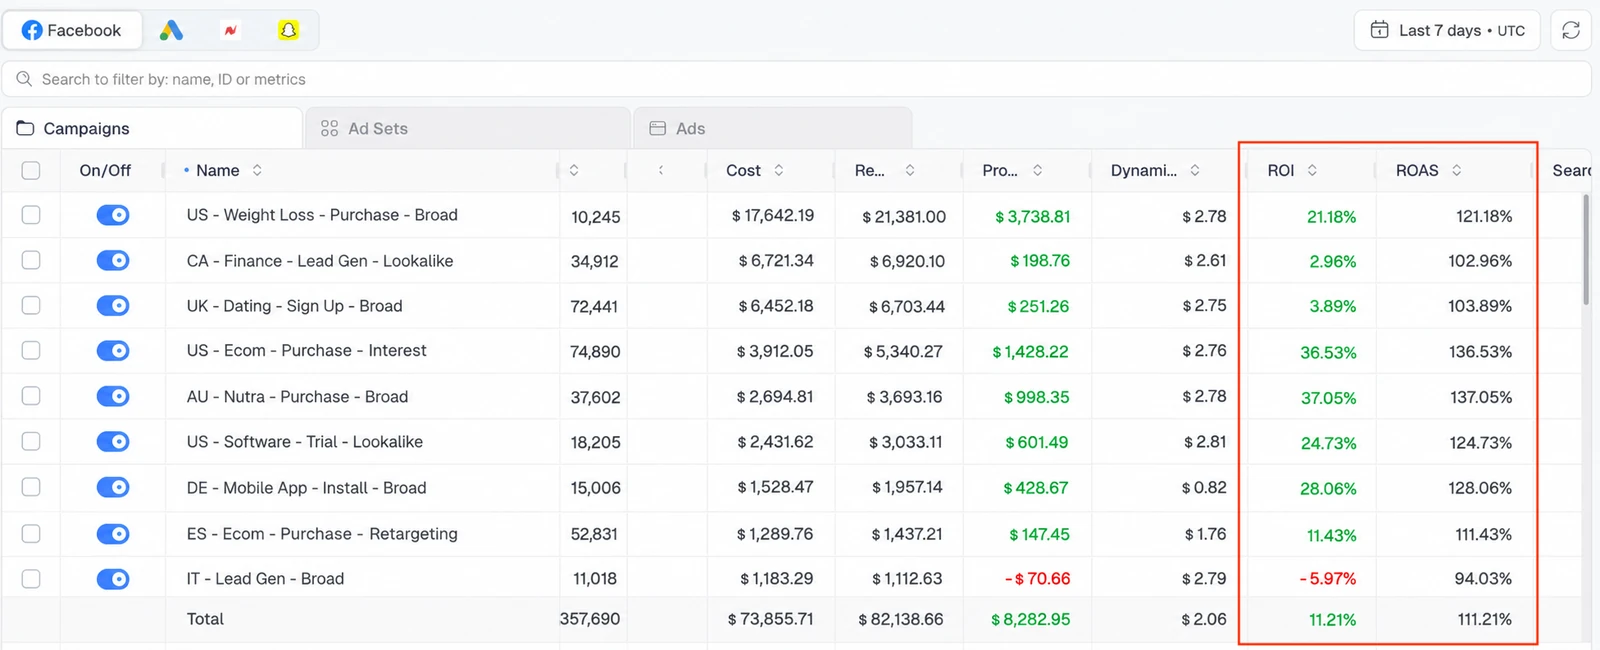Check the ES - Ecom Retargeting campaign checkbox
Image resolution: width=1600 pixels, height=650 pixels.
[31, 533]
